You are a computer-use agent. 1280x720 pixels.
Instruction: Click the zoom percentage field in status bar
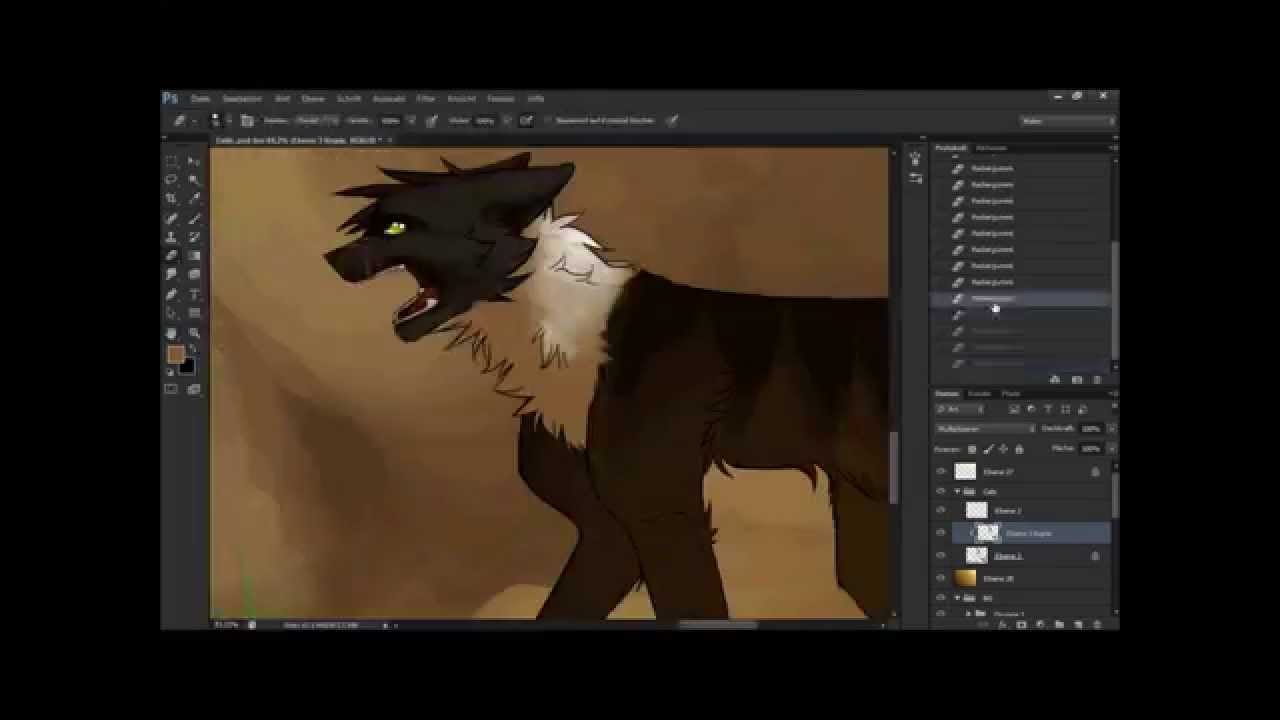coord(227,625)
